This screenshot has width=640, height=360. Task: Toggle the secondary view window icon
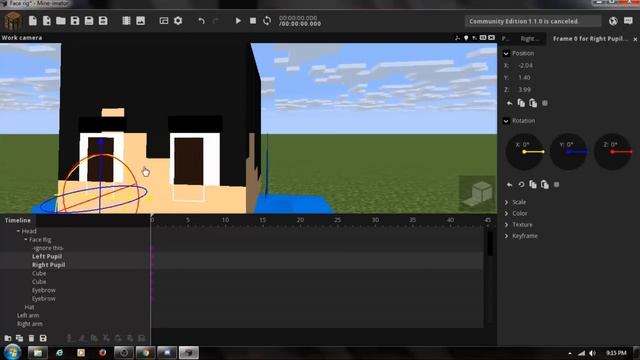coord(164,21)
